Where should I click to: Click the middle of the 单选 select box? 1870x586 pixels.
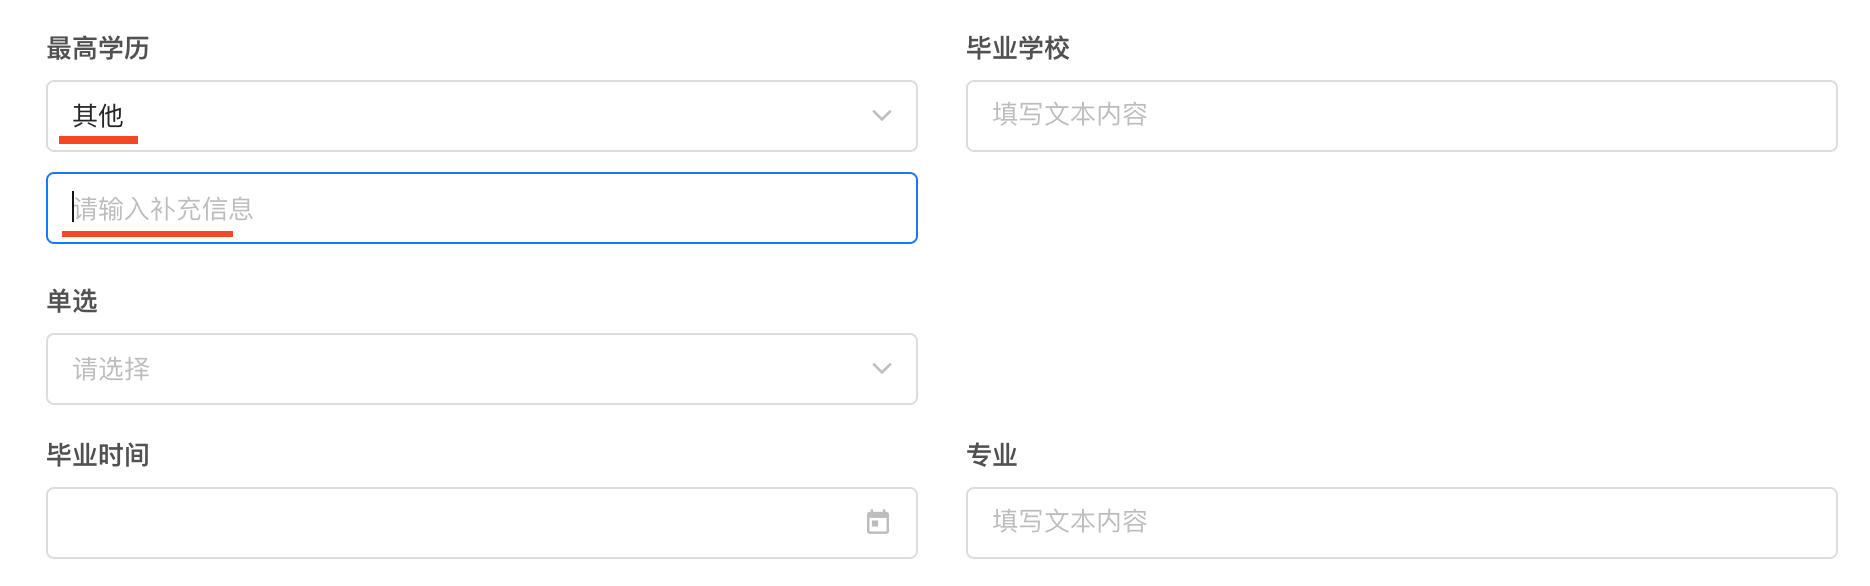(x=481, y=369)
